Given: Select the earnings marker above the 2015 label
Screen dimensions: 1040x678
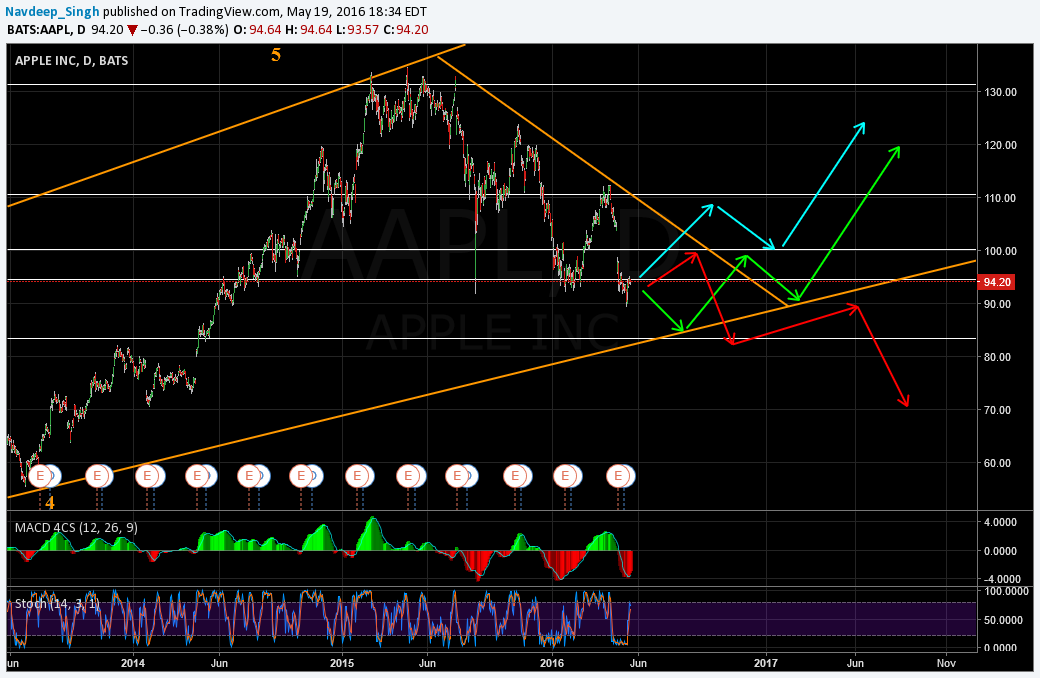Looking at the screenshot, I should click(357, 476).
